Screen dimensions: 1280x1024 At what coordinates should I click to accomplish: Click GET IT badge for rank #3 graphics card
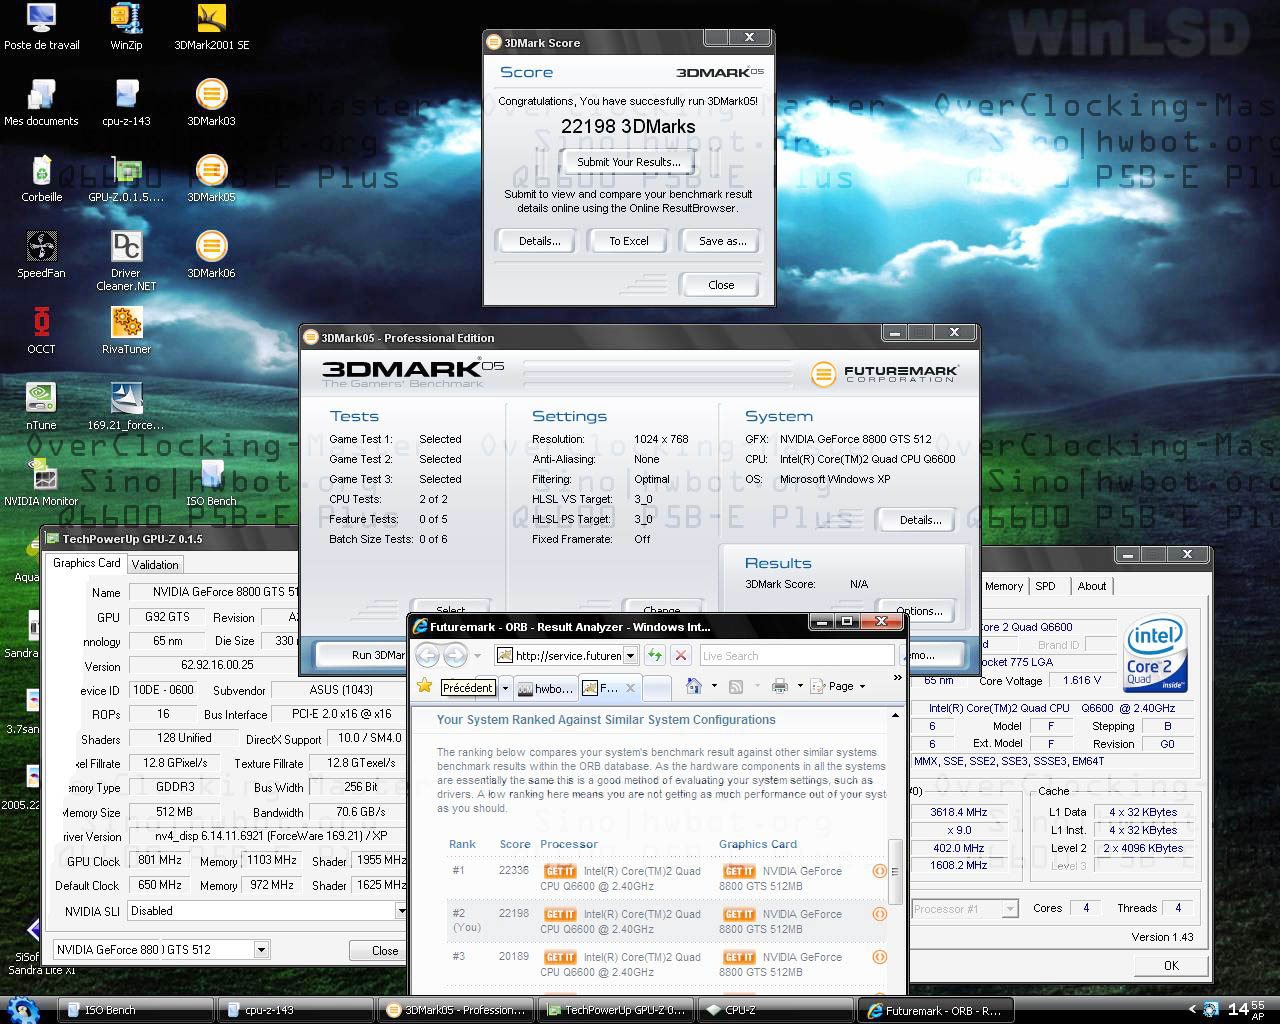pos(739,957)
